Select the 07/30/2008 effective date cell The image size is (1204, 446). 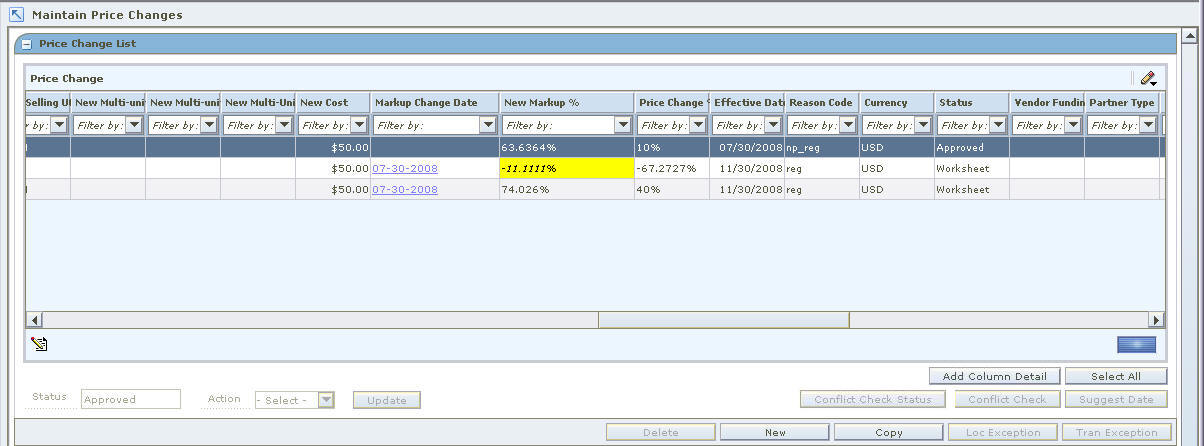[747, 147]
